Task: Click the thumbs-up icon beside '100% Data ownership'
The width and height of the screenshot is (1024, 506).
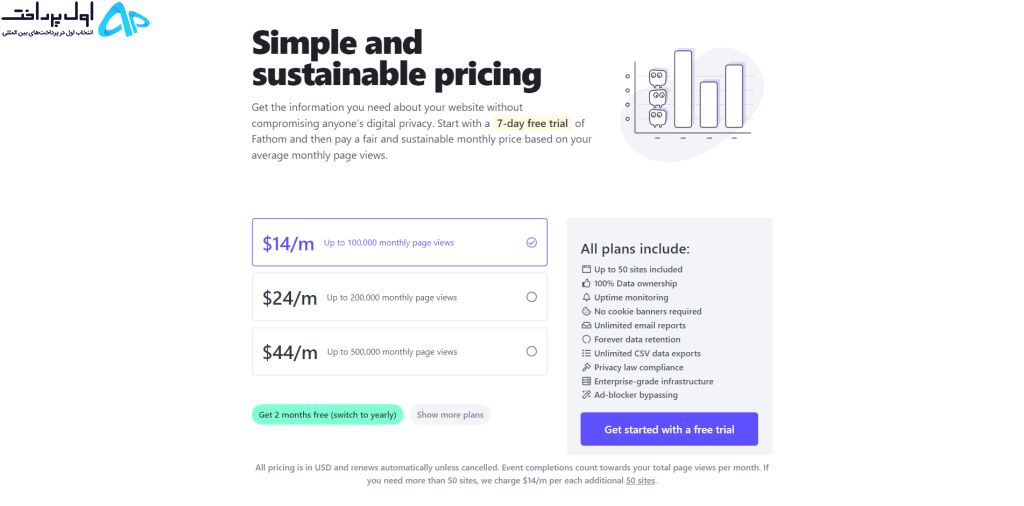Action: pyautogui.click(x=586, y=283)
